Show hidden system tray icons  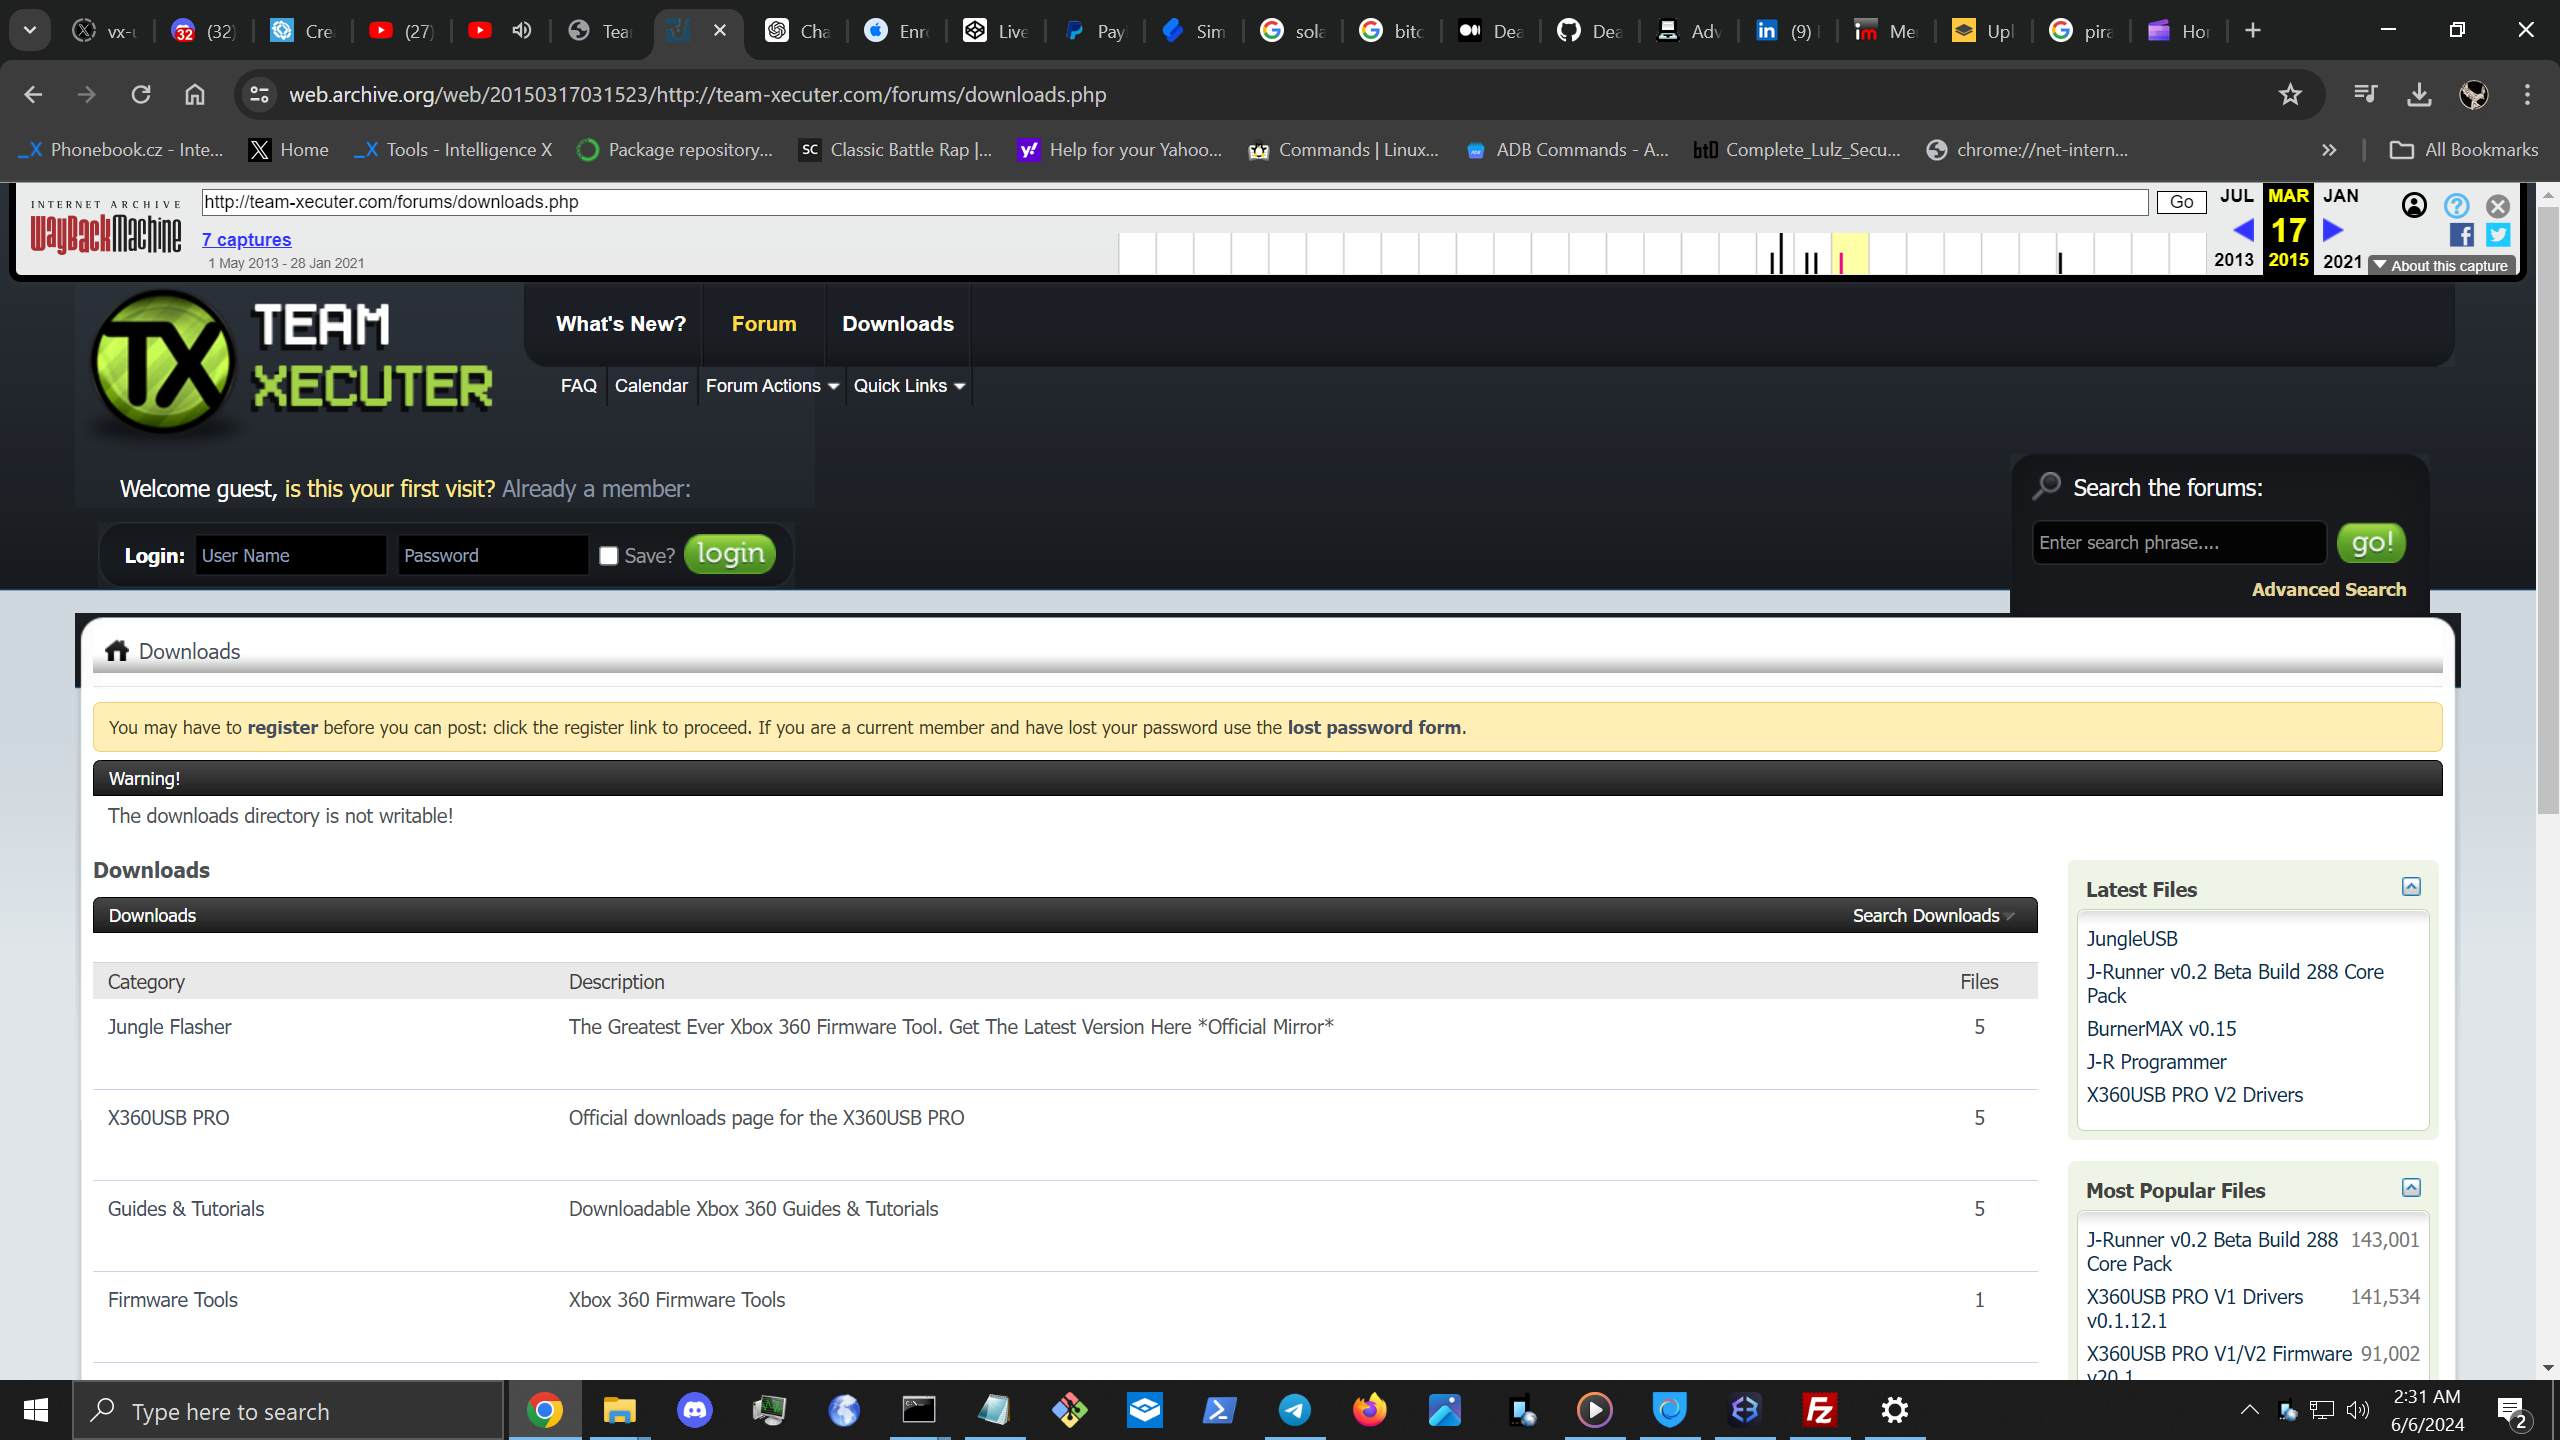pos(2250,1411)
